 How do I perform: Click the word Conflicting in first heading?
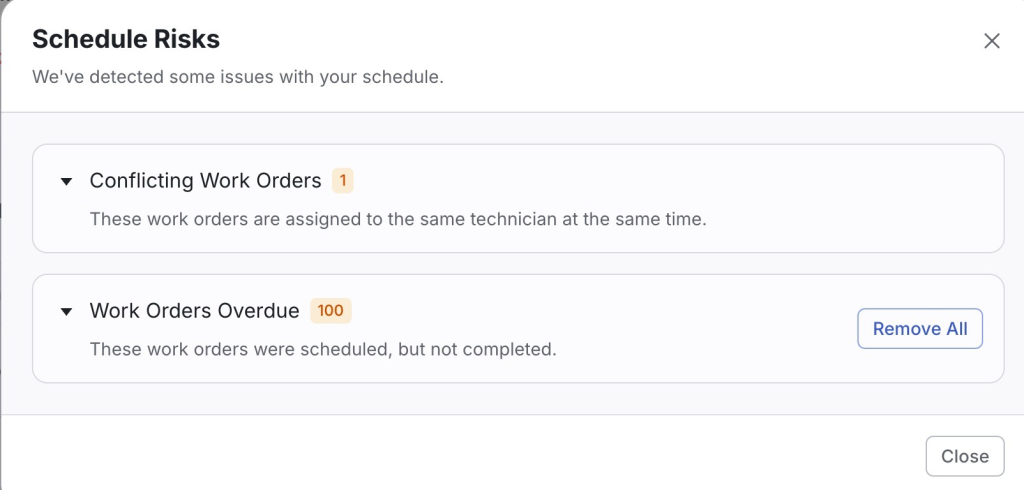coord(141,181)
